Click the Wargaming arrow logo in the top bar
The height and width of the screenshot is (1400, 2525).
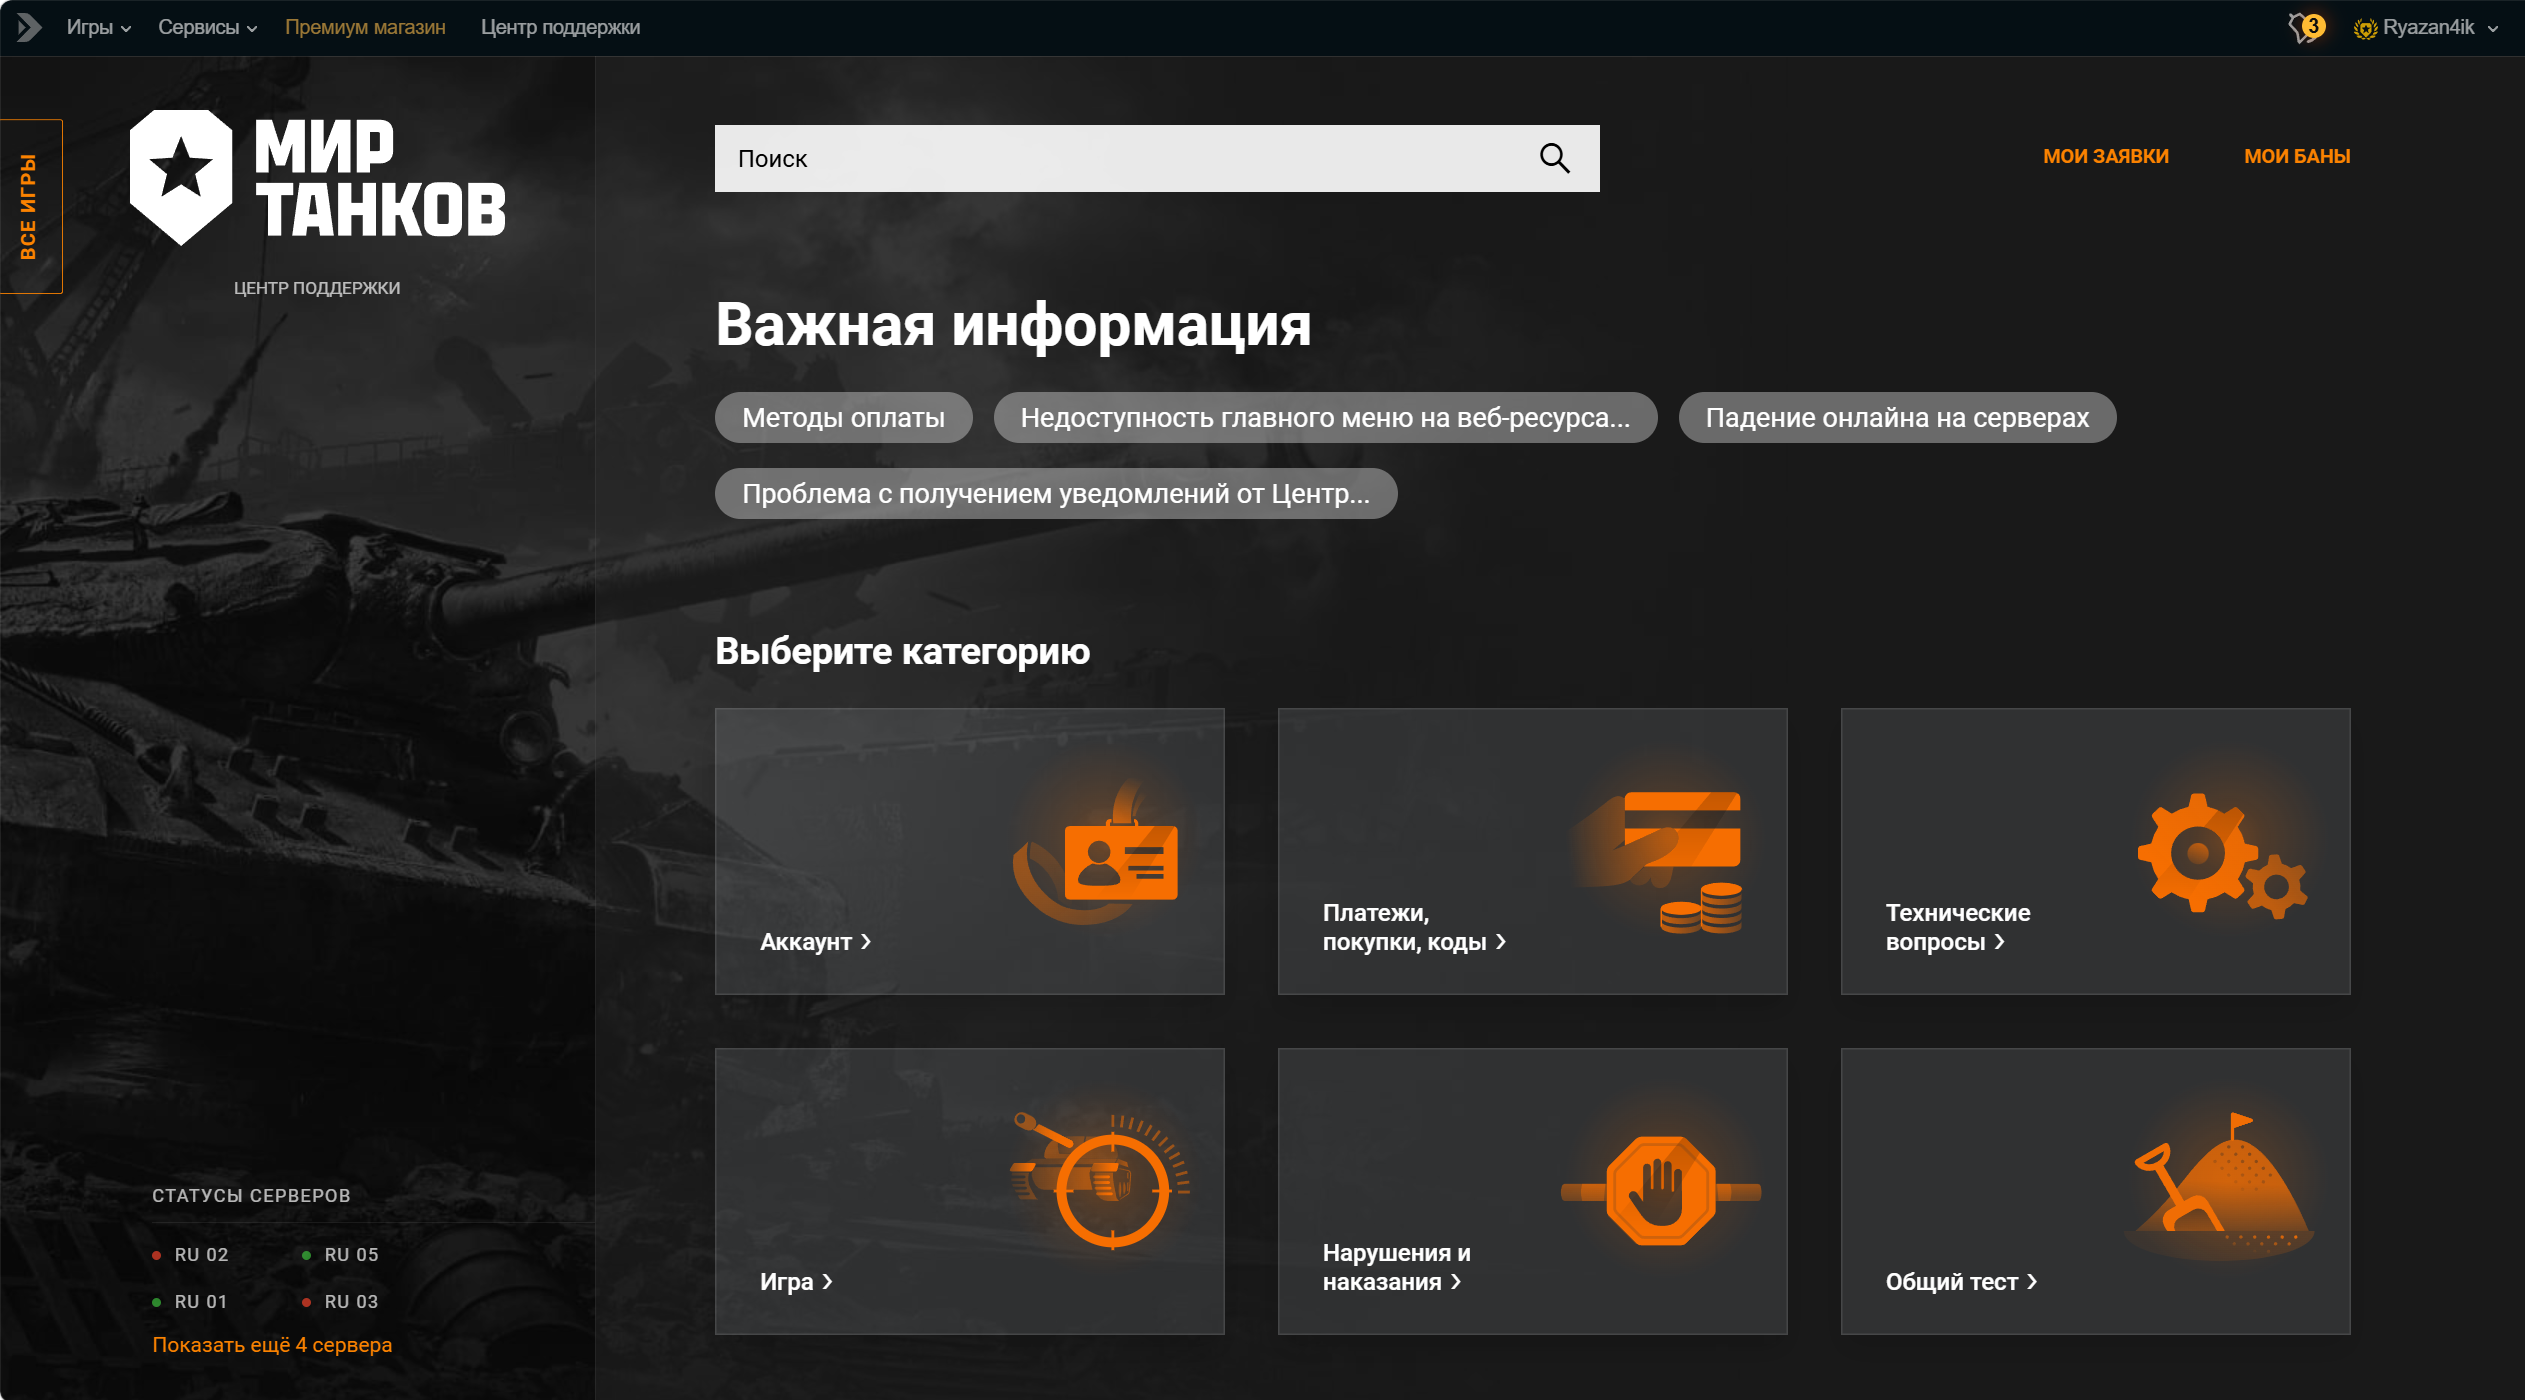[x=28, y=27]
